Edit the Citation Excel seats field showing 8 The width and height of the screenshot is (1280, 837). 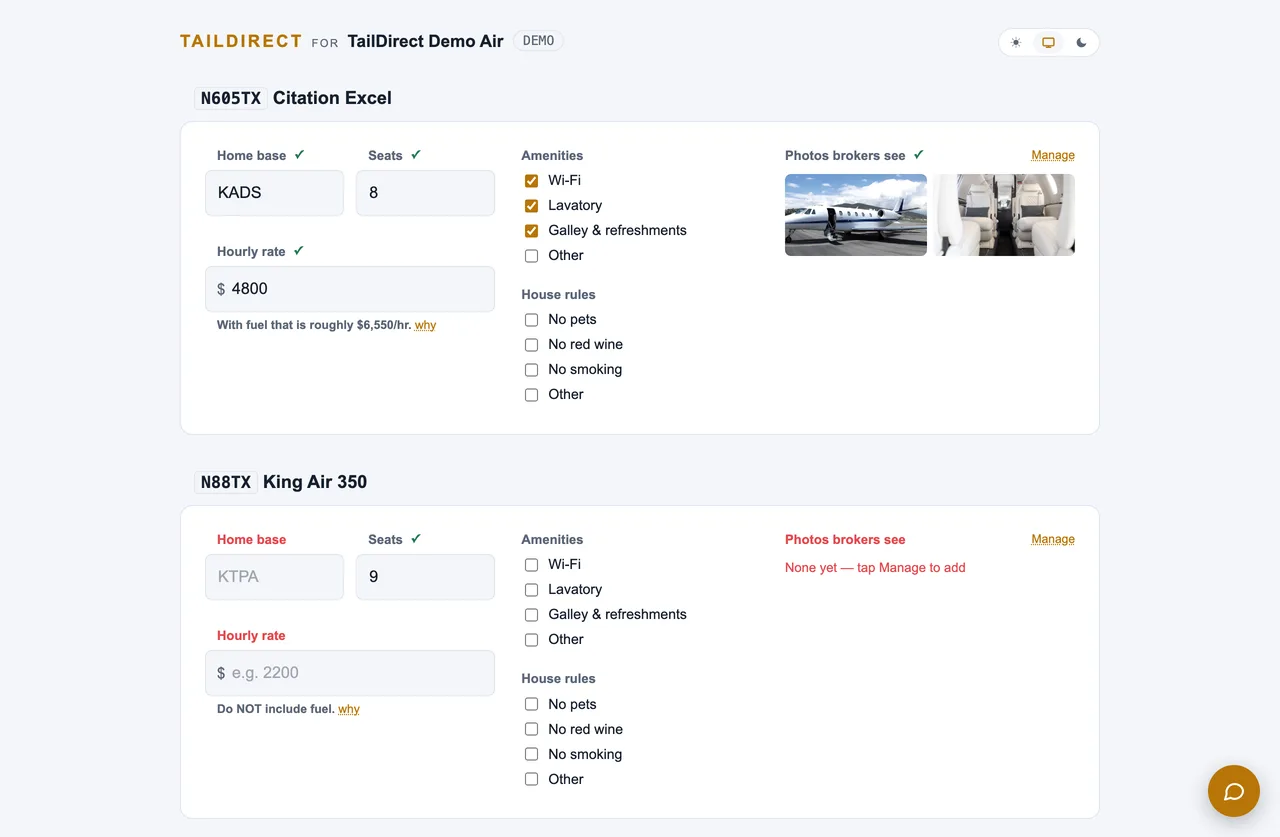pos(425,193)
